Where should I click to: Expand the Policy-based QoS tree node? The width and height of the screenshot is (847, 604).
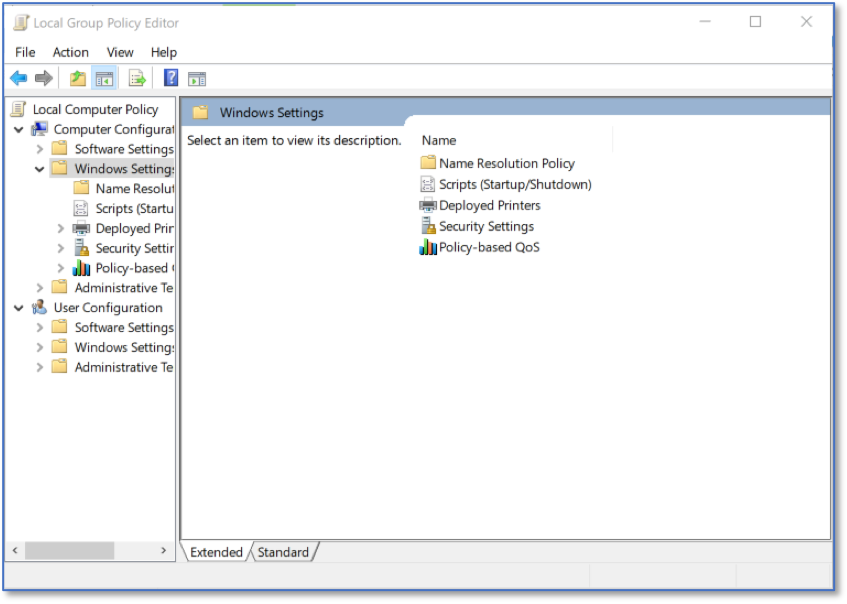pyautogui.click(x=60, y=268)
